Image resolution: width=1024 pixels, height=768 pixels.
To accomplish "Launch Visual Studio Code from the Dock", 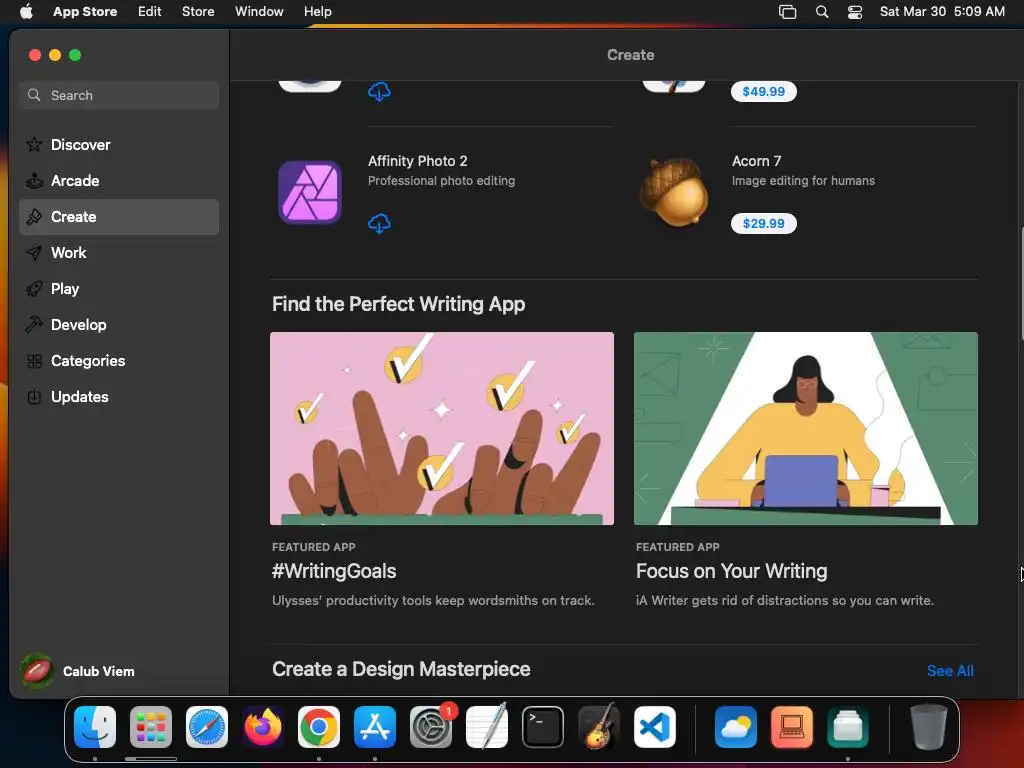I will (x=654, y=727).
